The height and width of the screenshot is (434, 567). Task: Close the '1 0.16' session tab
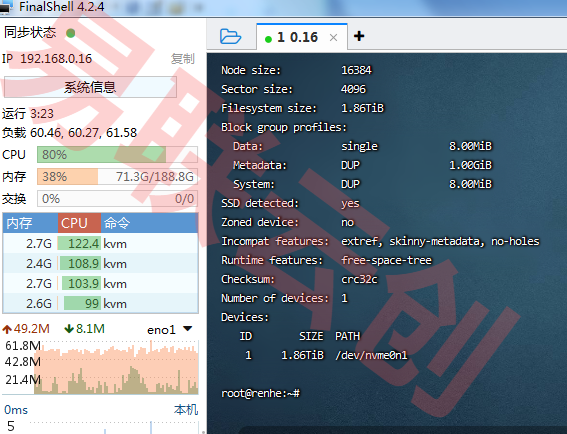(333, 38)
